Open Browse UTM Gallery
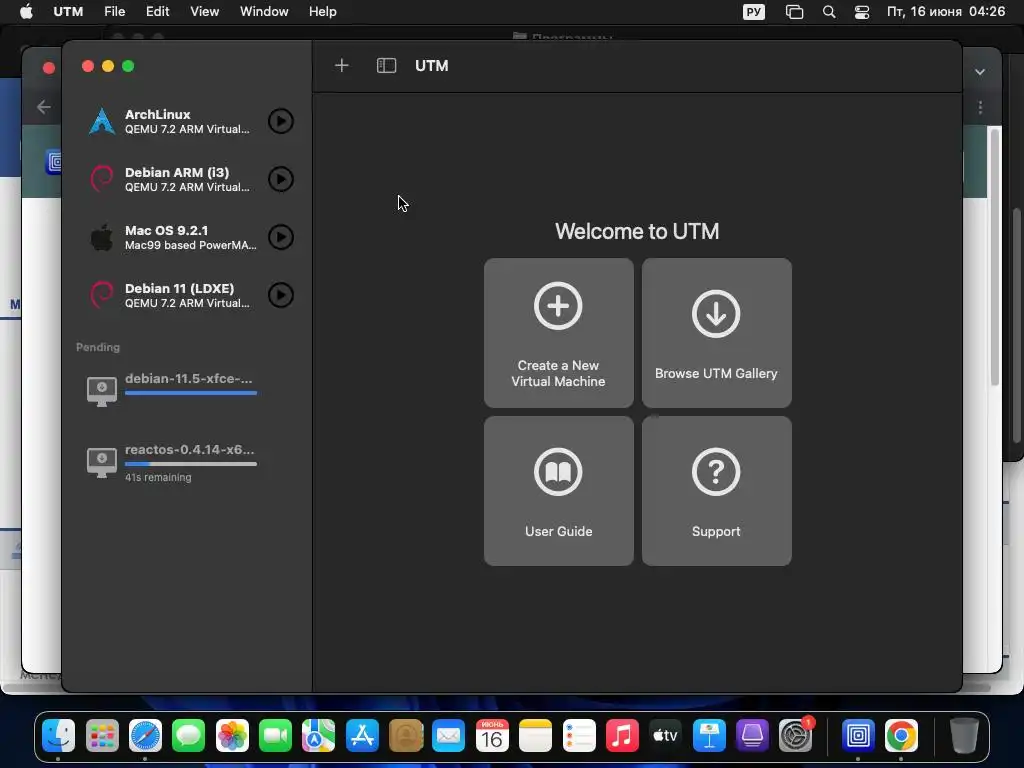Screen dimensions: 1024x768 point(716,333)
